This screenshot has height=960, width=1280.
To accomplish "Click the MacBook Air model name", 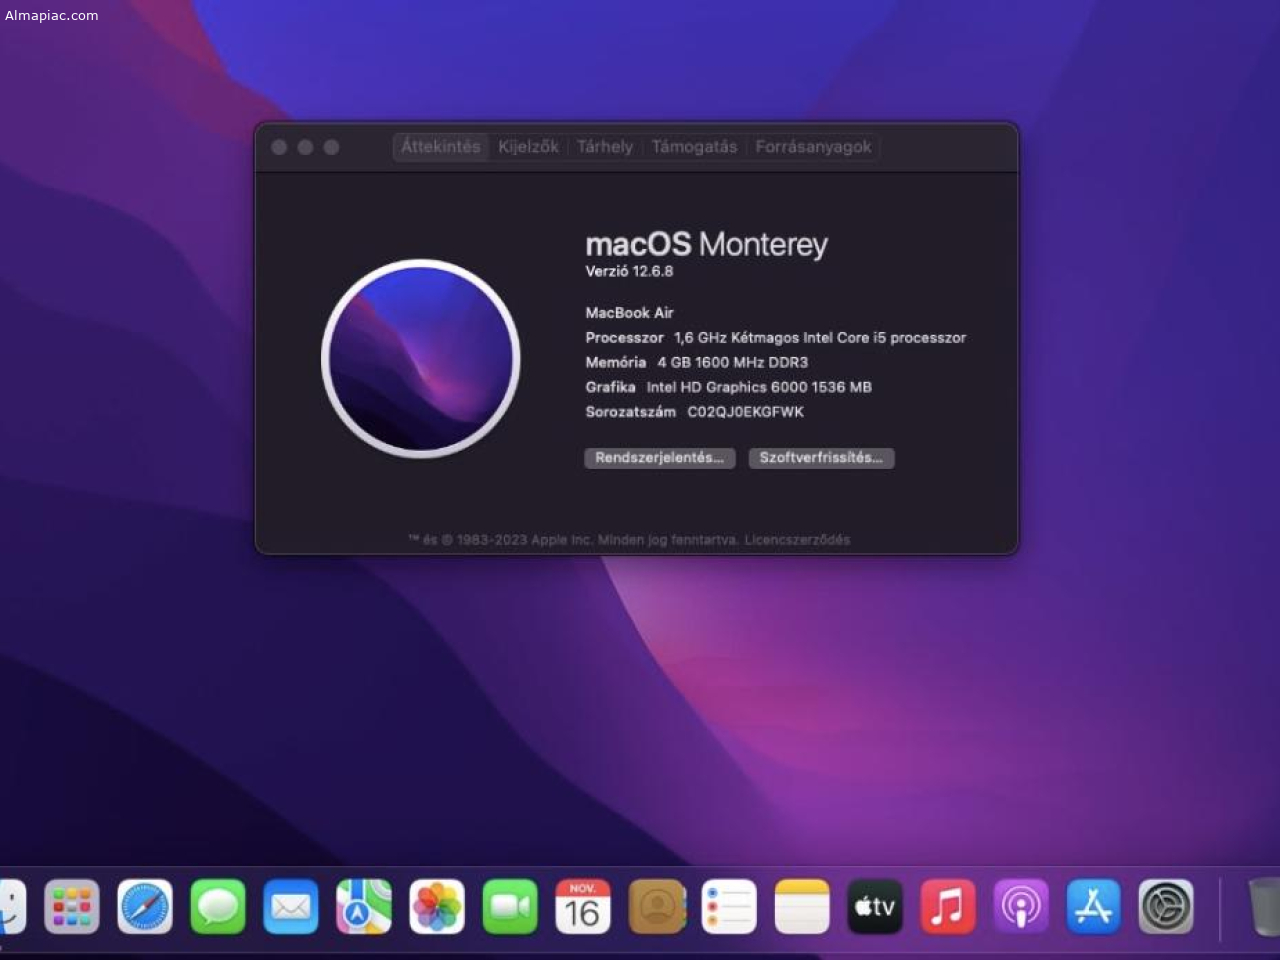I will 629,313.
